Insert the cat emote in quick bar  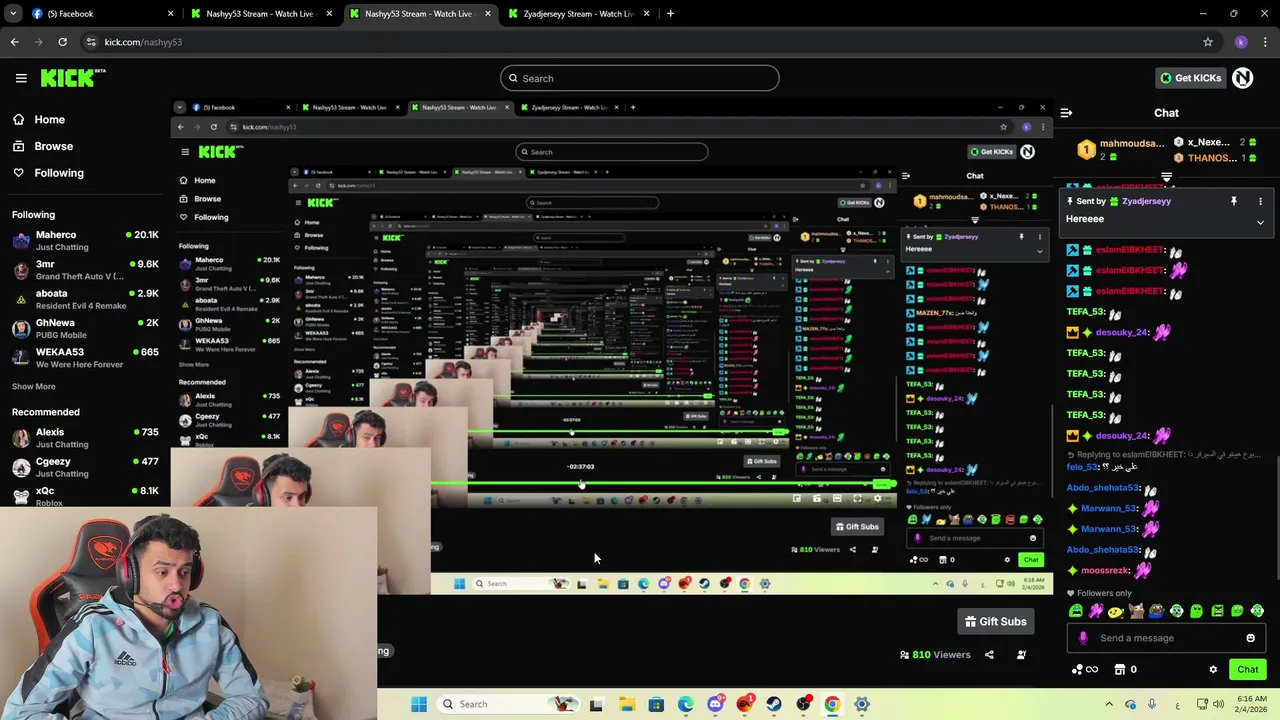coord(1136,611)
